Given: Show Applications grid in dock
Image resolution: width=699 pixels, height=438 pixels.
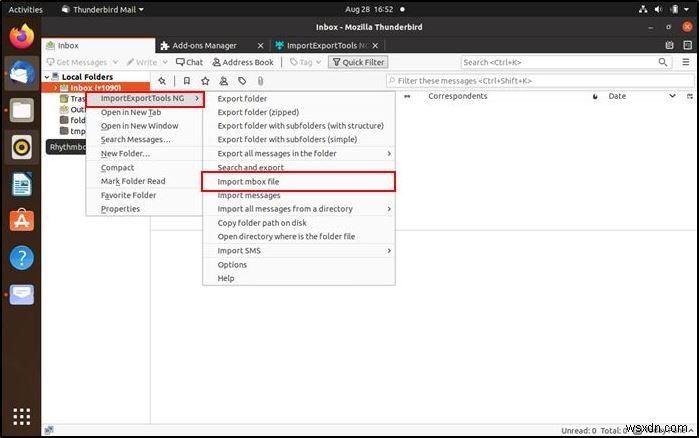Looking at the screenshot, I should 21,416.
